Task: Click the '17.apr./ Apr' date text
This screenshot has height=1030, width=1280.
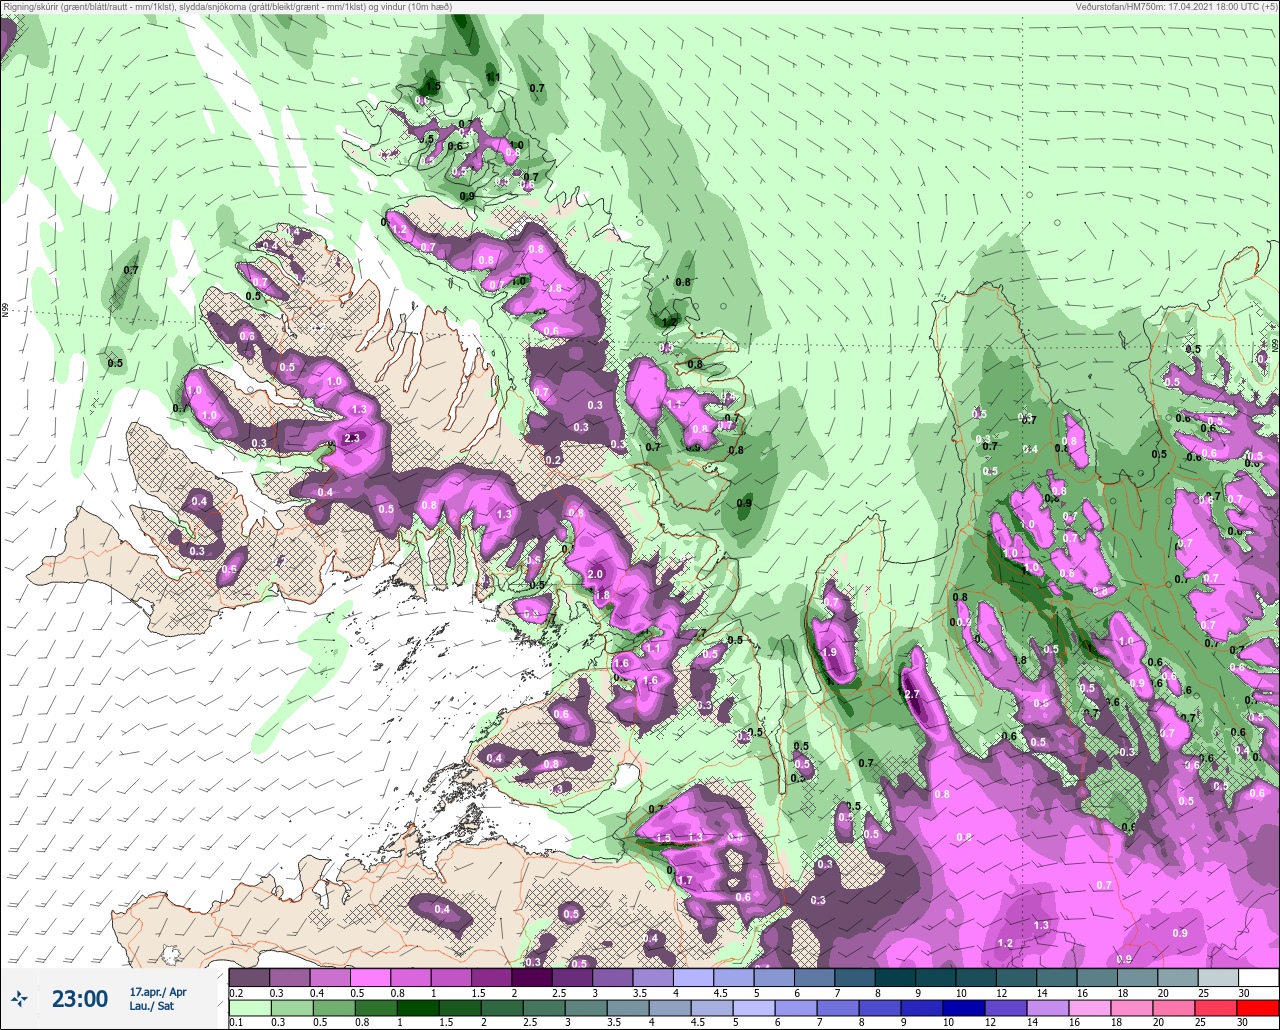Action: pyautogui.click(x=158, y=992)
